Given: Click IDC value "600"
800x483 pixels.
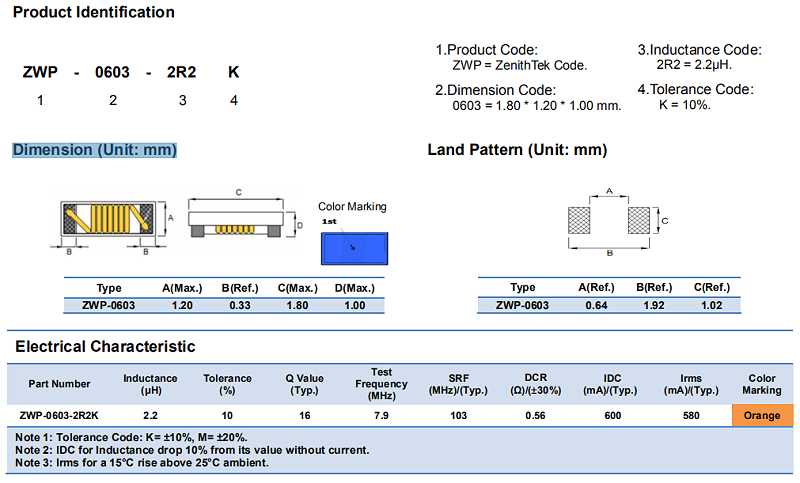Looking at the screenshot, I should click(x=612, y=416).
